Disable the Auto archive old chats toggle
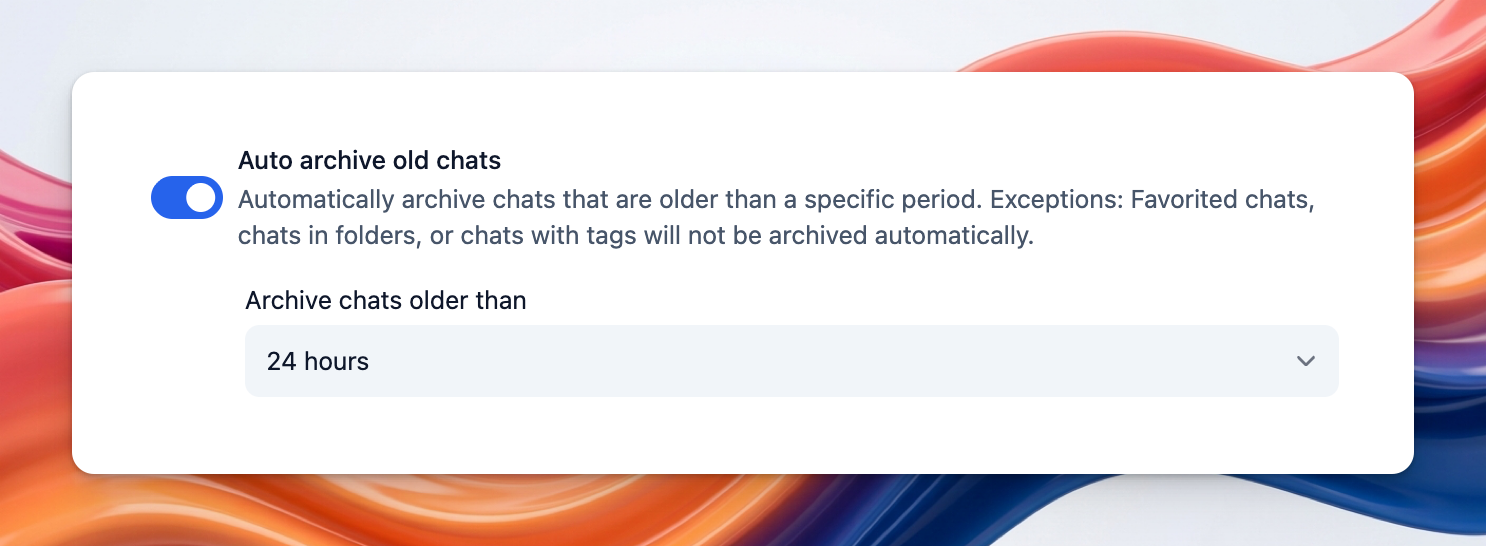Viewport: 1486px width, 546px height. pyautogui.click(x=186, y=198)
